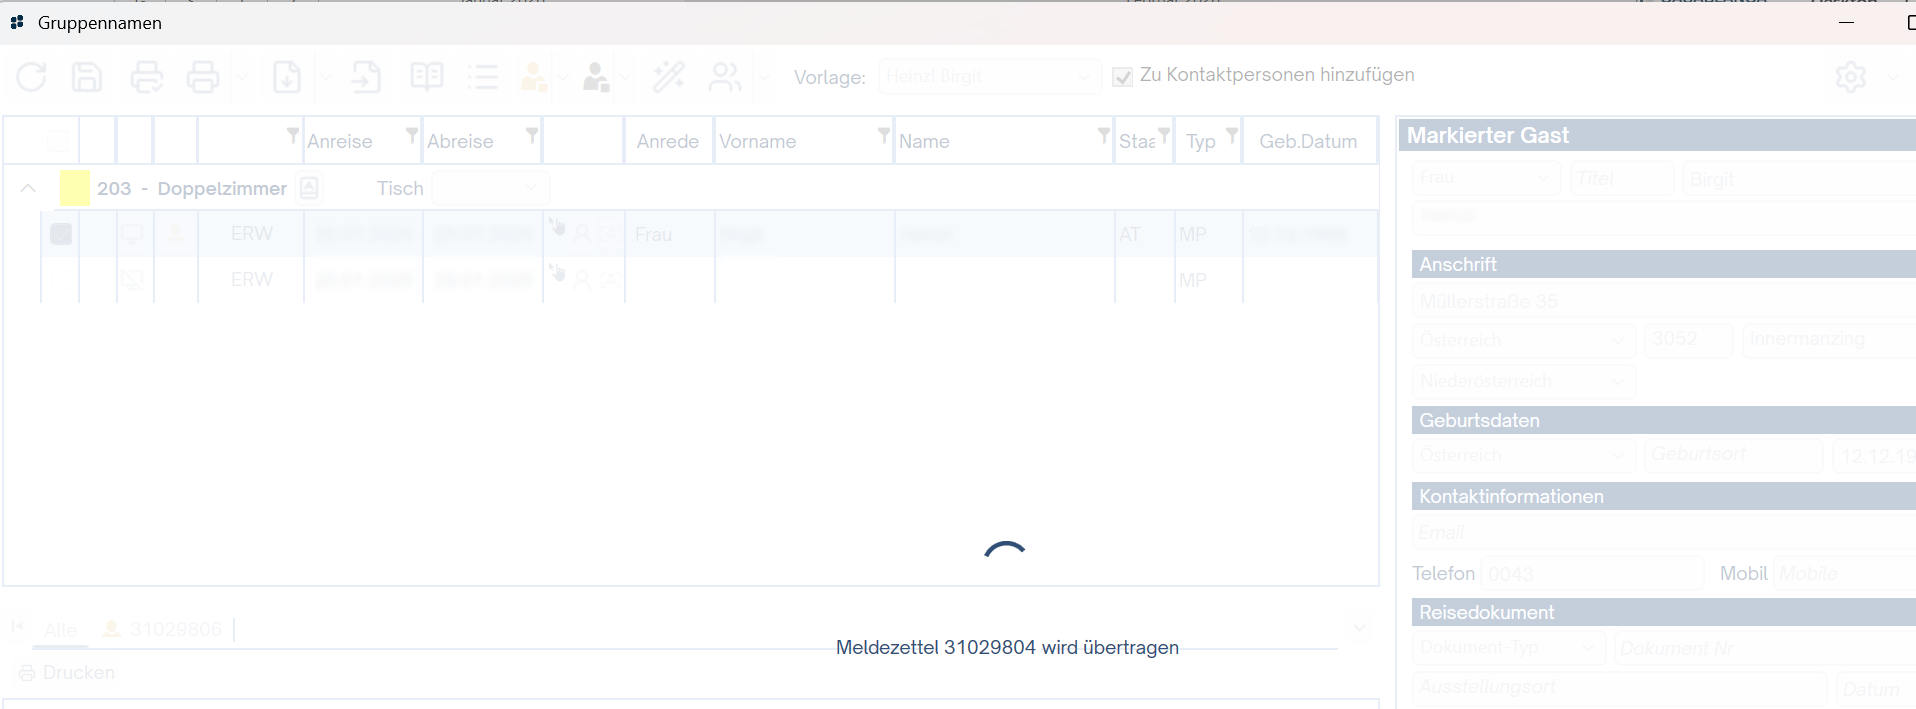Toggle 'Zu Kontaktpersonen hinzufügen' checkbox
The width and height of the screenshot is (1916, 709).
pos(1123,77)
